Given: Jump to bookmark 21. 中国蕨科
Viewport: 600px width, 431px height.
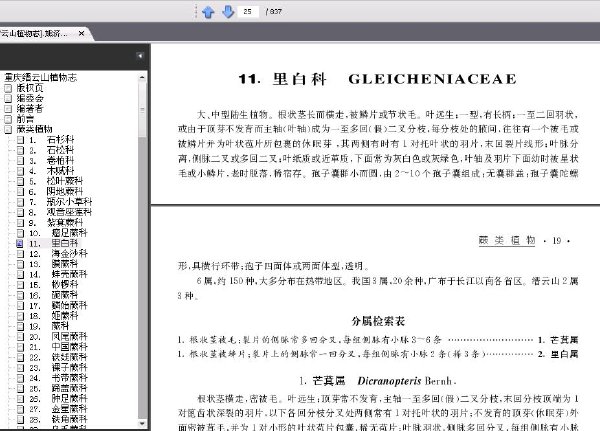Looking at the screenshot, I should (x=58, y=347).
